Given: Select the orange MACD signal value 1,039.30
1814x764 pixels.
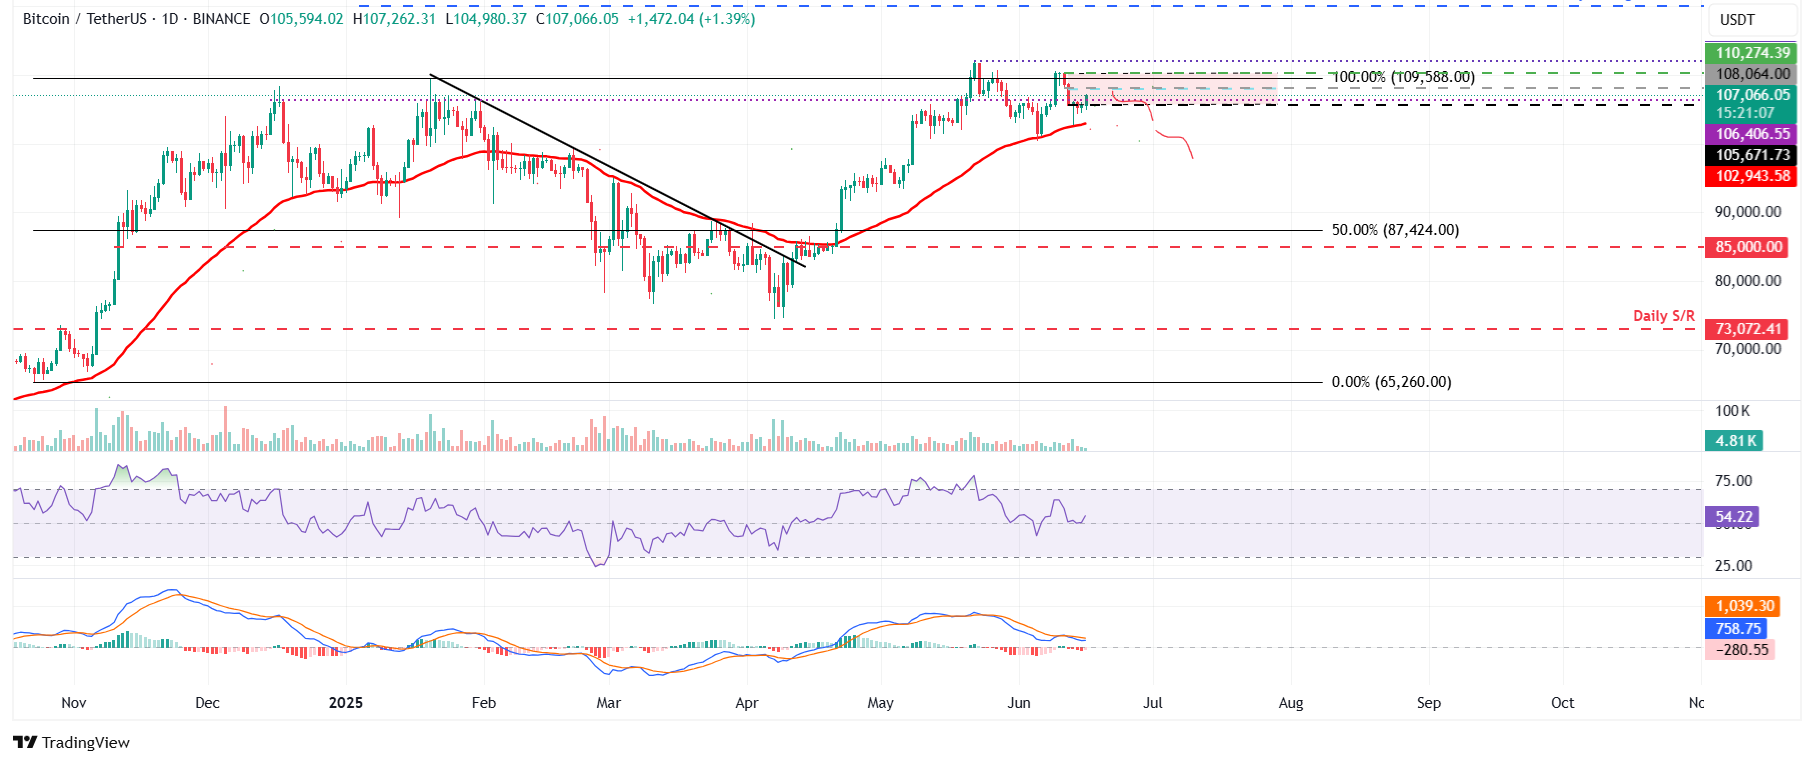Looking at the screenshot, I should click(x=1744, y=606).
